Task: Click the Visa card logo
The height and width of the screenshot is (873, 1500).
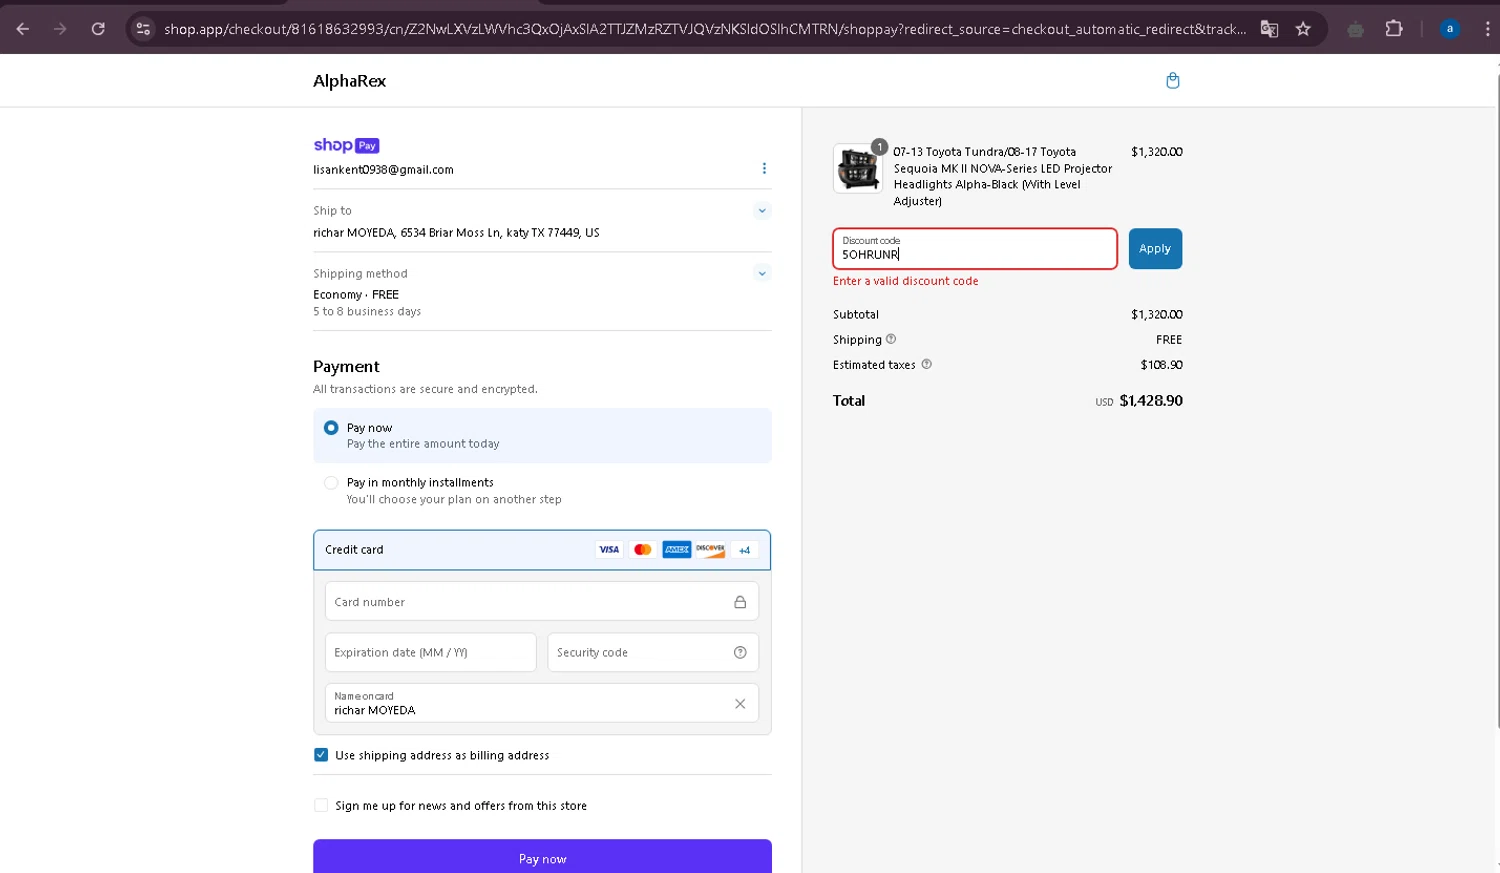Action: (609, 549)
